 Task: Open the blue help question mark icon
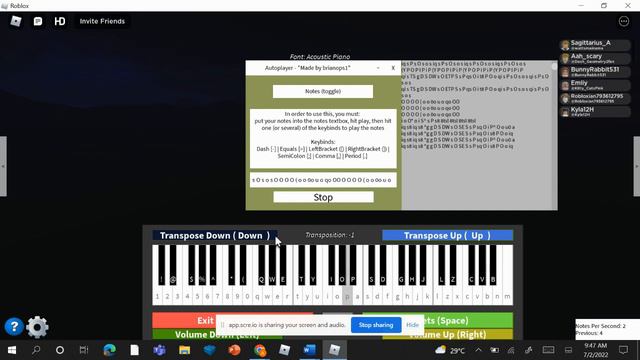click(x=14, y=327)
